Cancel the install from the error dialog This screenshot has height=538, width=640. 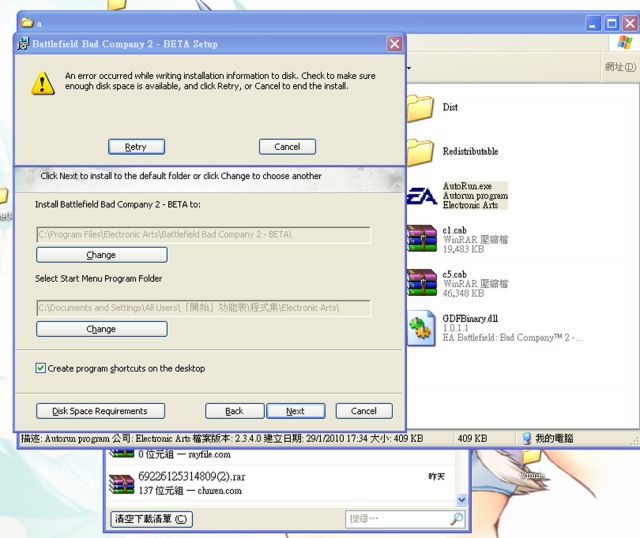[287, 147]
